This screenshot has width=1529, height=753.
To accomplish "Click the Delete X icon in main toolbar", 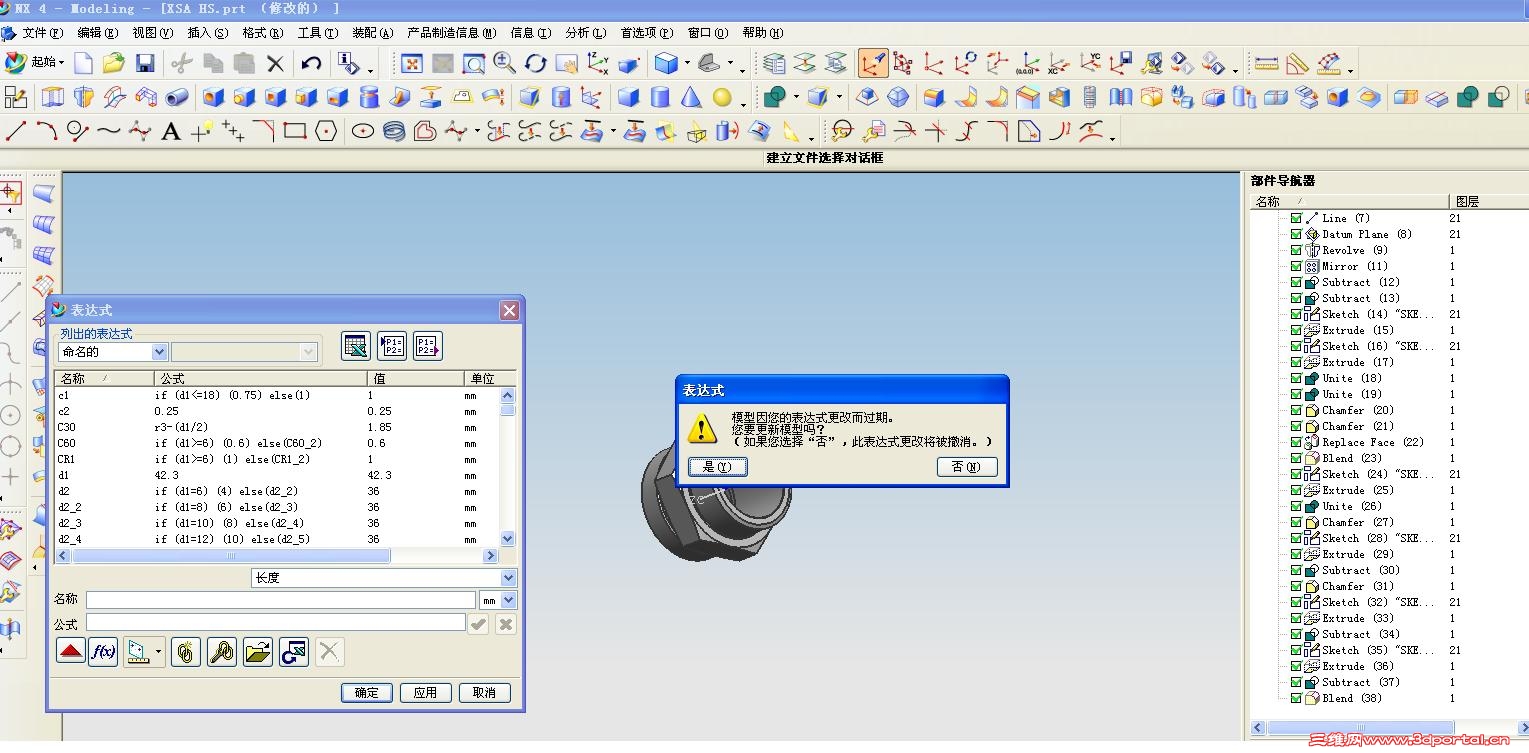I will [x=276, y=64].
